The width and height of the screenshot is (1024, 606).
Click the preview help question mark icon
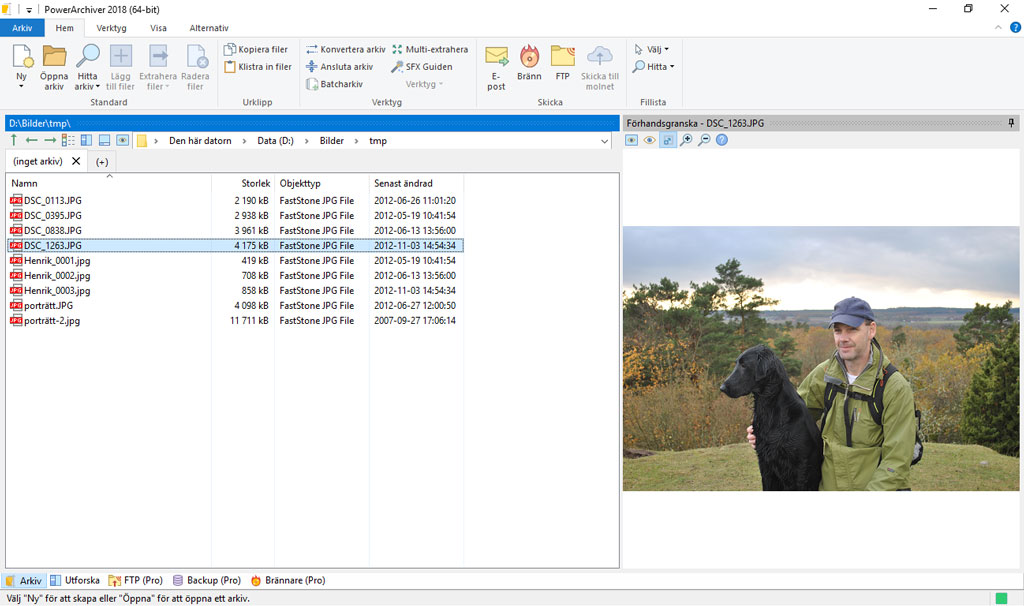(722, 140)
